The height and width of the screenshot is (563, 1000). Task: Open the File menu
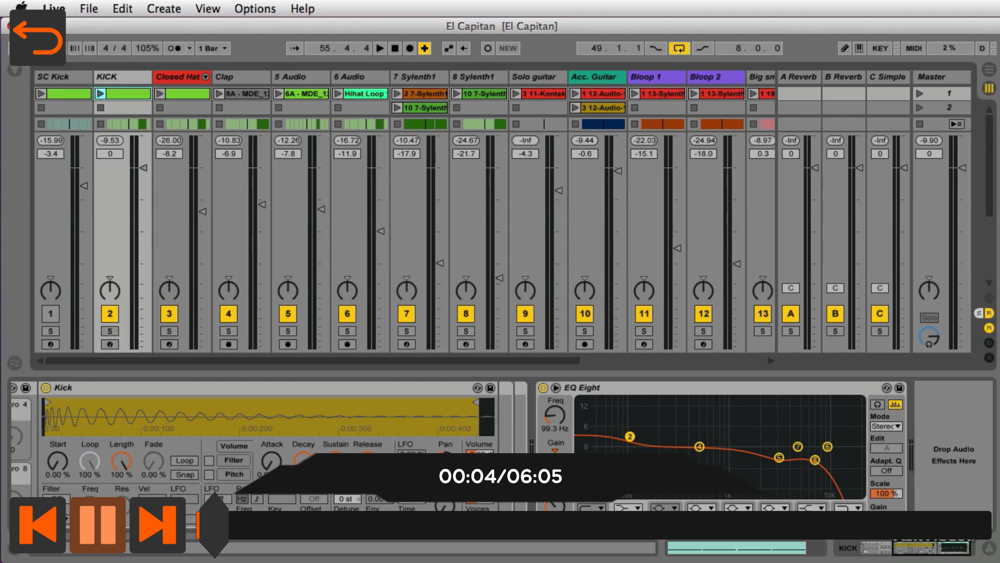coord(89,8)
